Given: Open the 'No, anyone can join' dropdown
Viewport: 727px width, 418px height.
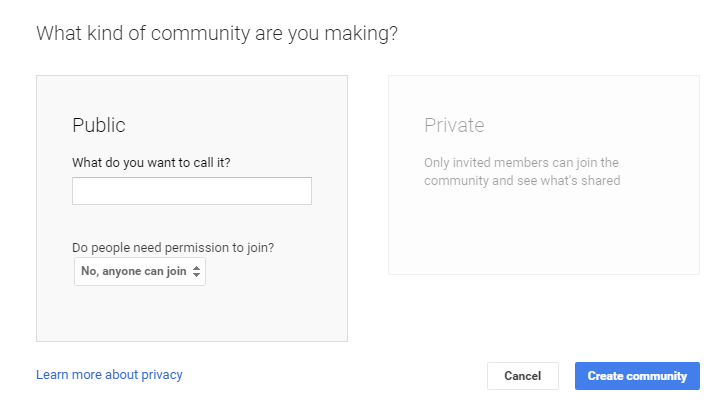Looking at the screenshot, I should coord(139,271).
